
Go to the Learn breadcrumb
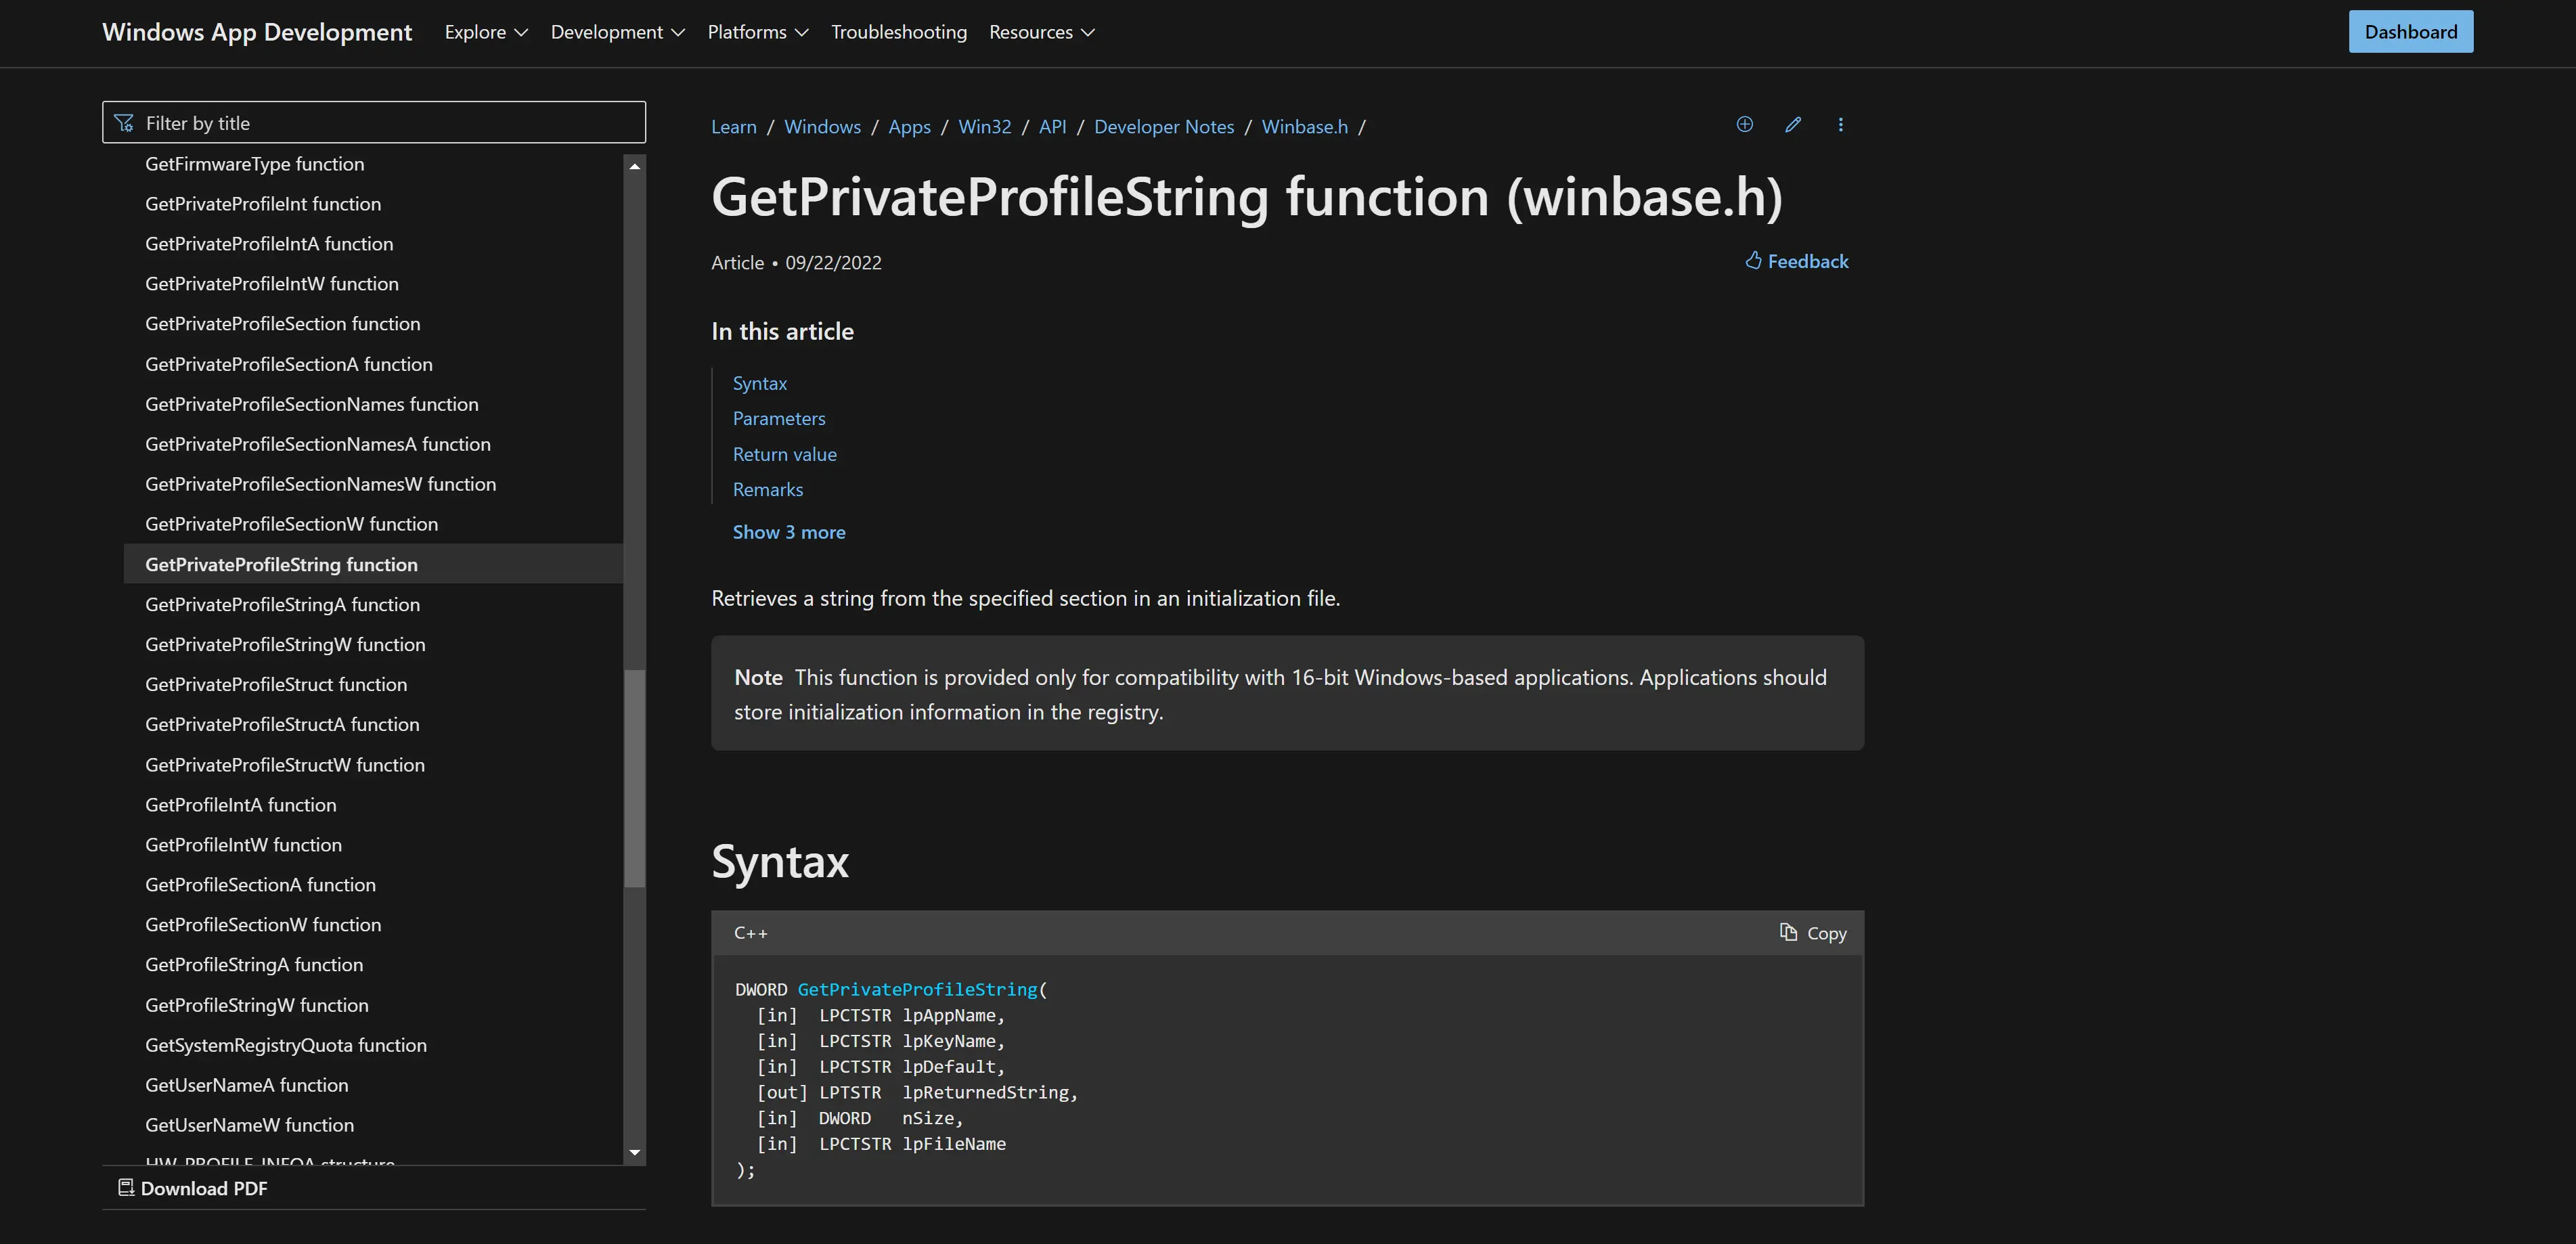click(733, 127)
